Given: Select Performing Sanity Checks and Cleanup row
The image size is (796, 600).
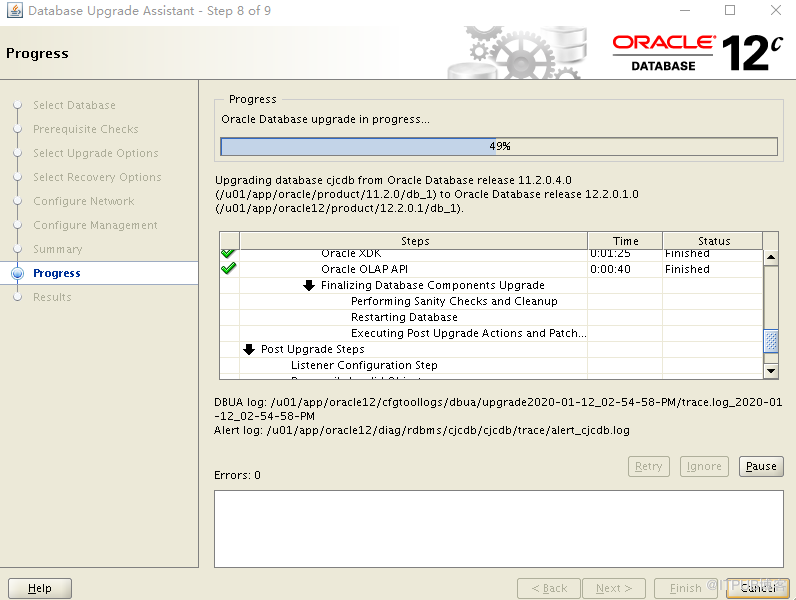Looking at the screenshot, I should [x=491, y=301].
